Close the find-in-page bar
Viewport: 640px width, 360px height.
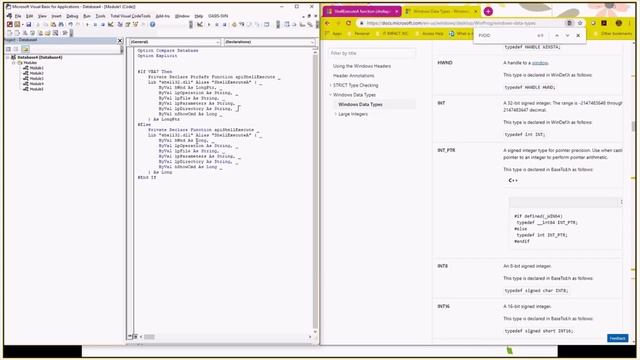[x=578, y=36]
